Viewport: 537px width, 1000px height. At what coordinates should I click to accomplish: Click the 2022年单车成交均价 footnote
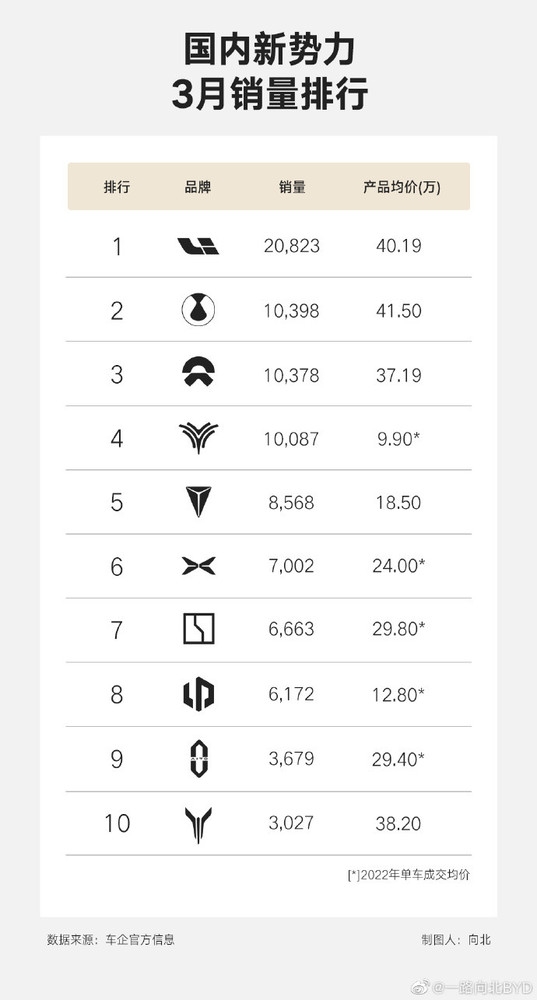pos(409,874)
